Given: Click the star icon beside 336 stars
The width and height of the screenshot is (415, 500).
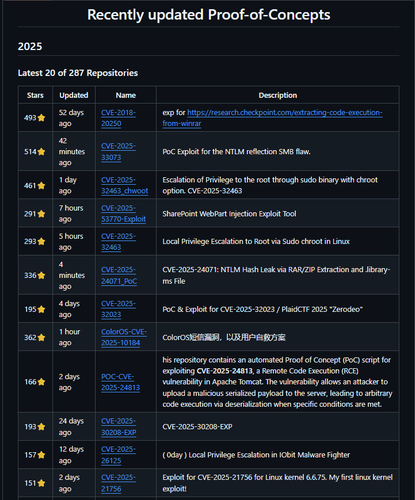Looking at the screenshot, I should pos(41,275).
